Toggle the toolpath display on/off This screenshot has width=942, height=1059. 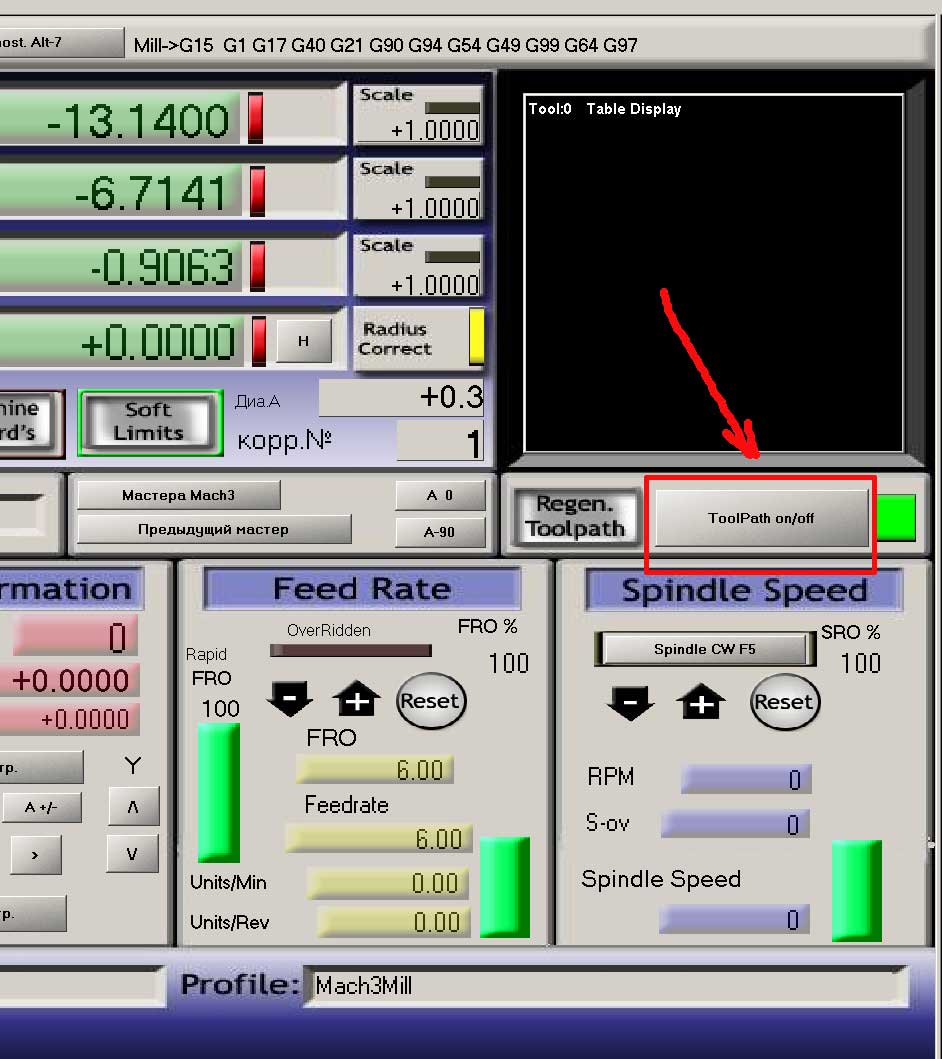pos(761,518)
